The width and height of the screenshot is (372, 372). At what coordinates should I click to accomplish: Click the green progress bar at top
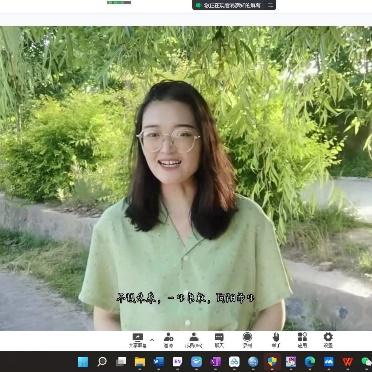pos(119,2)
